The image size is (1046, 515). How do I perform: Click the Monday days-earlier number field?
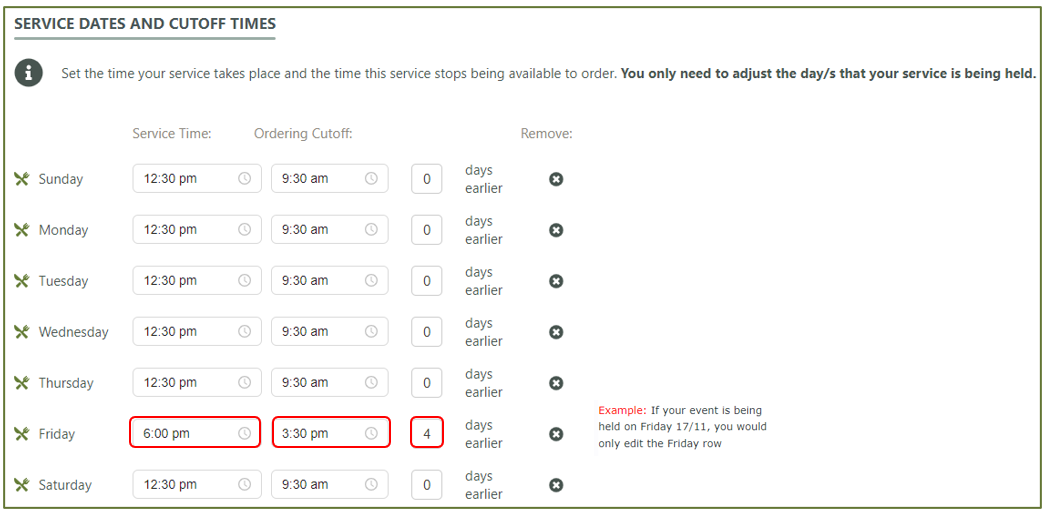427,229
